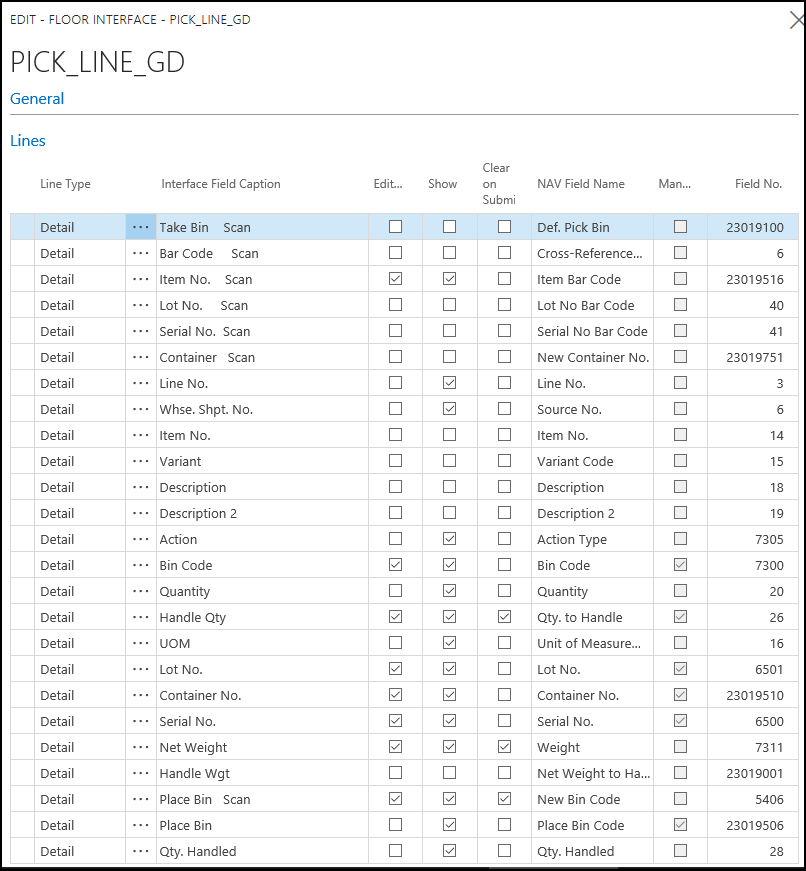Expand the General section
806x871 pixels.
coord(37,99)
